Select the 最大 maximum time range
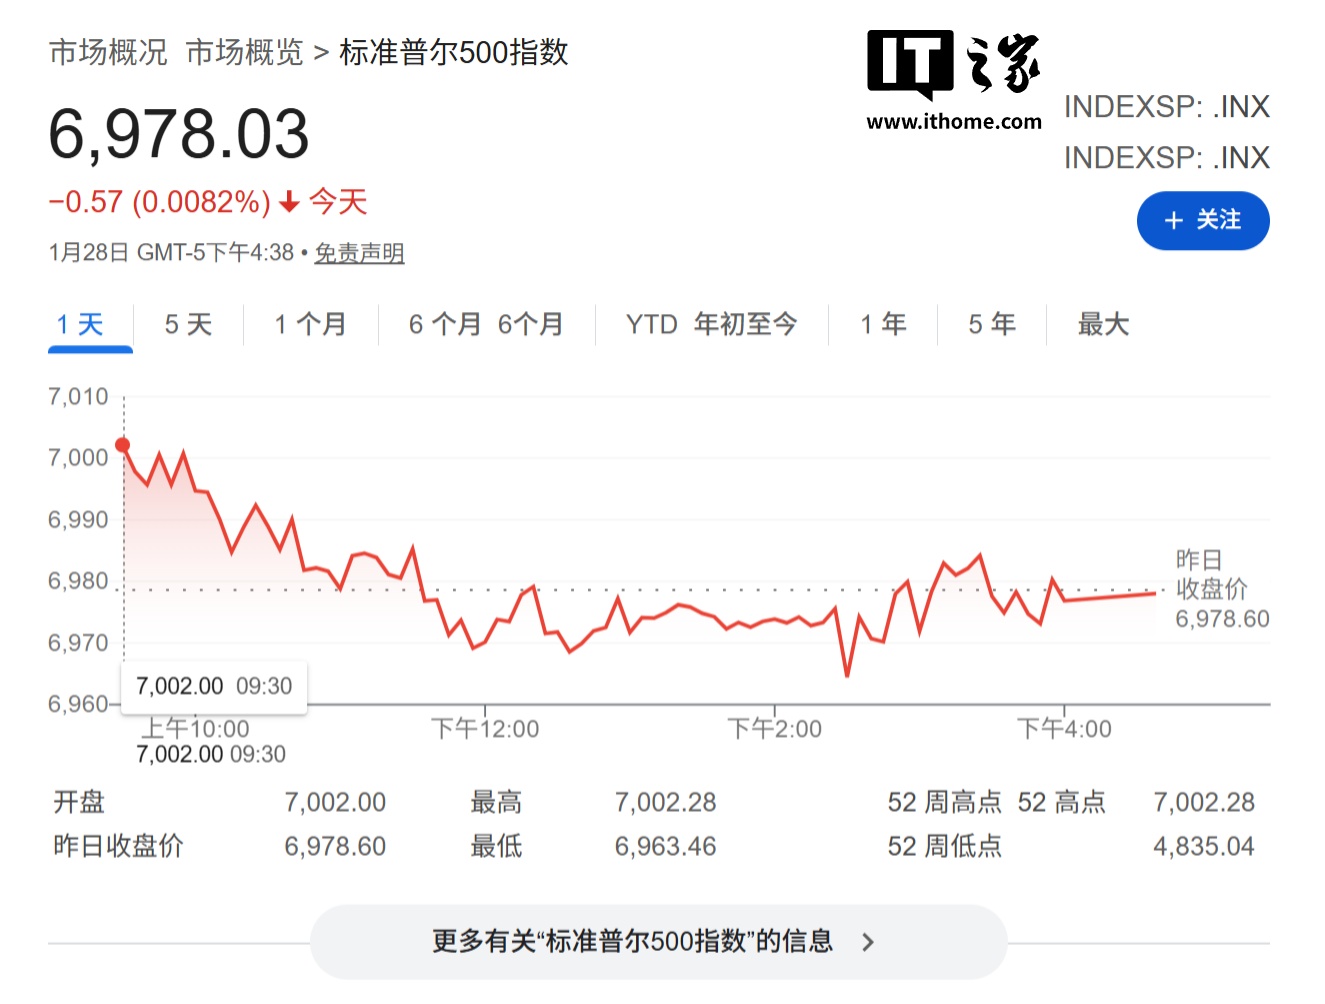The image size is (1325, 1004). [1102, 323]
